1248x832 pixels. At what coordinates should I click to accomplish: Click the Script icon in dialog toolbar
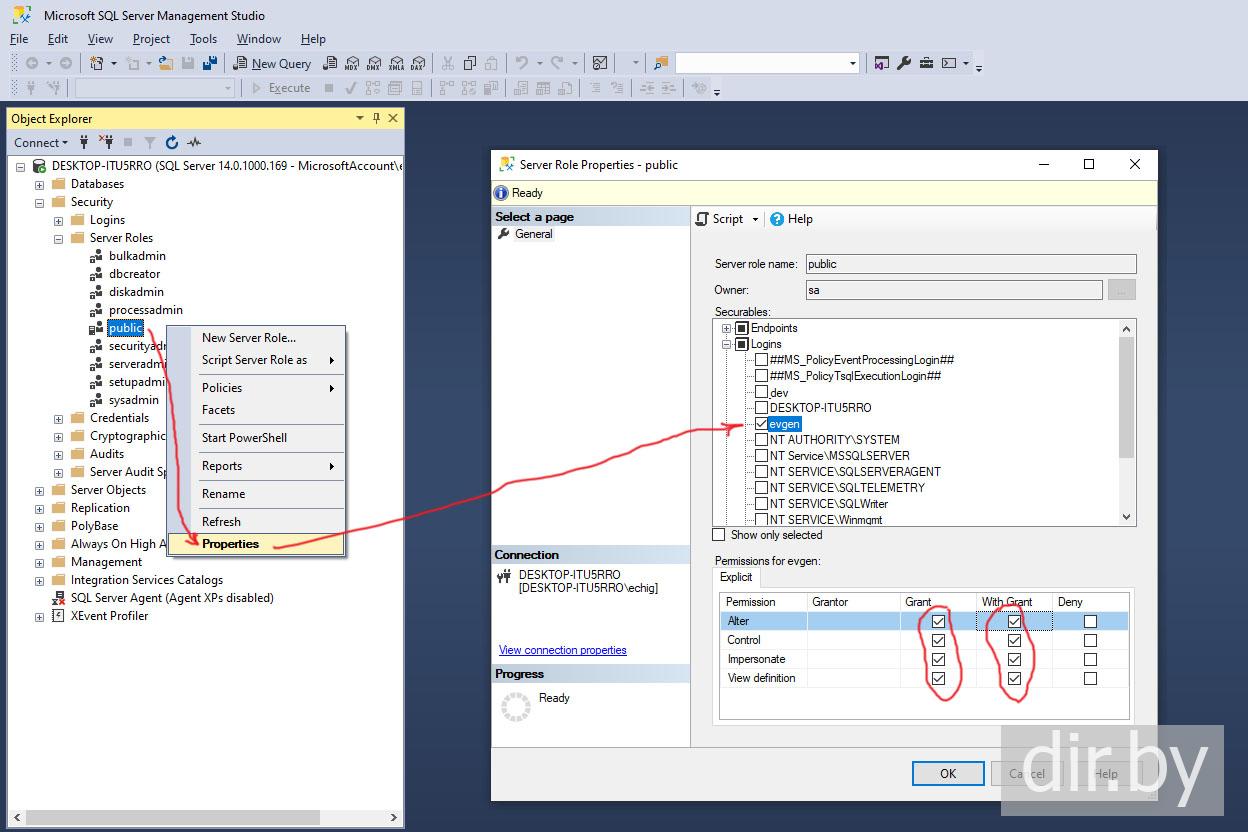(x=702, y=219)
